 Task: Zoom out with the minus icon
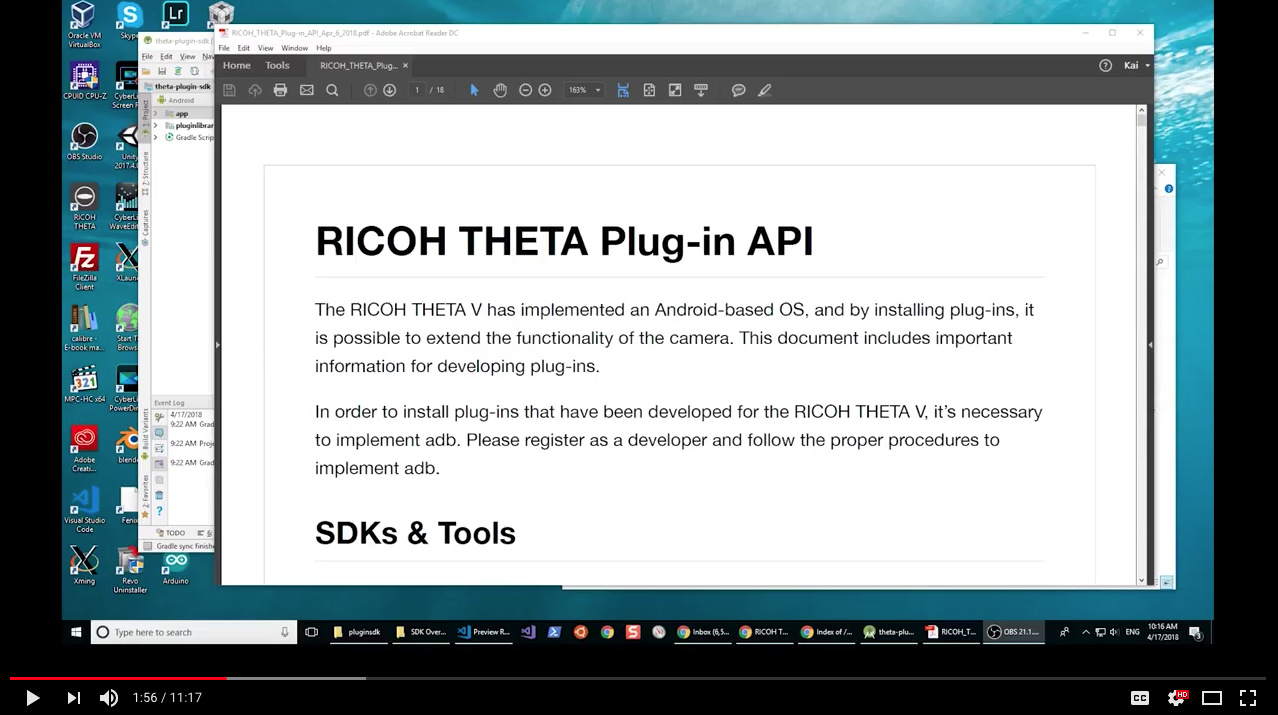(525, 90)
